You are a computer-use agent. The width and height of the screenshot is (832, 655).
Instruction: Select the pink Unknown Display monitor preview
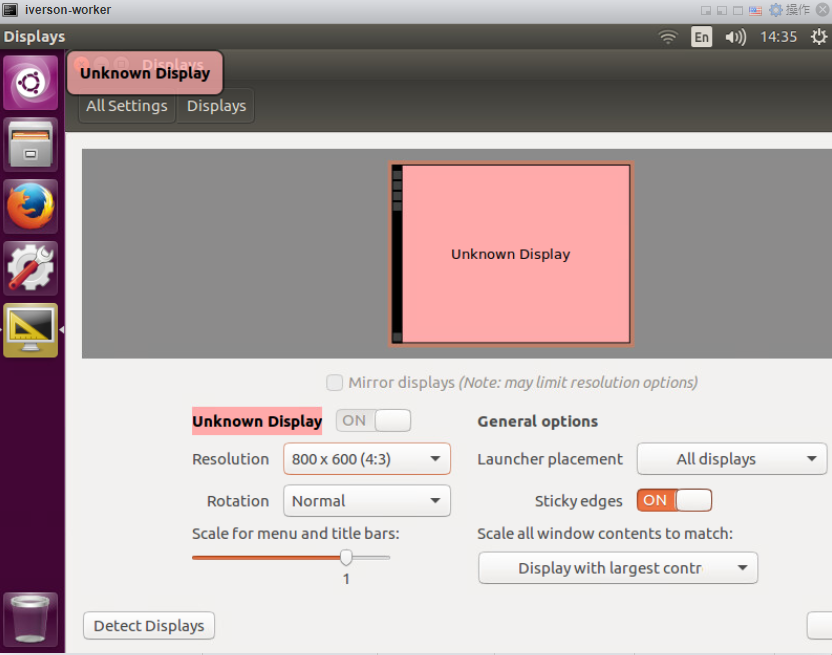click(x=511, y=254)
